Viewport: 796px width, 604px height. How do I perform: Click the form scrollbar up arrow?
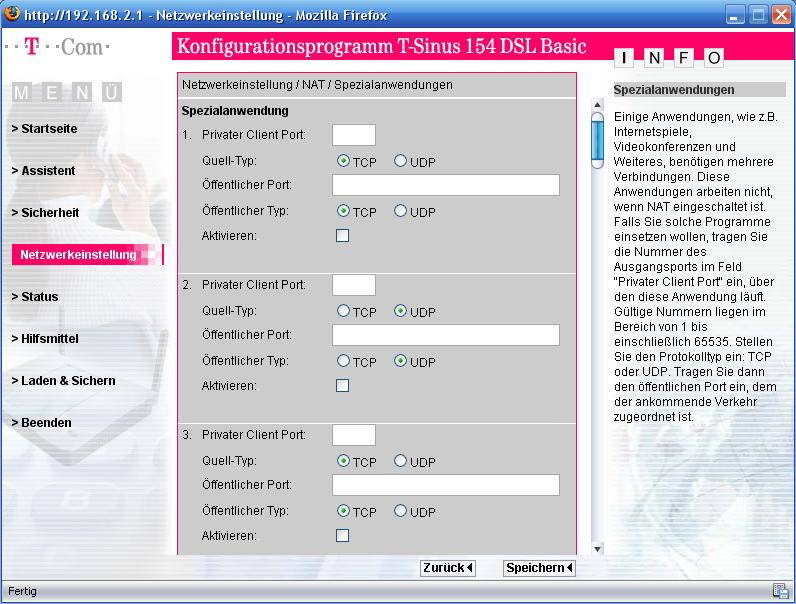point(598,105)
